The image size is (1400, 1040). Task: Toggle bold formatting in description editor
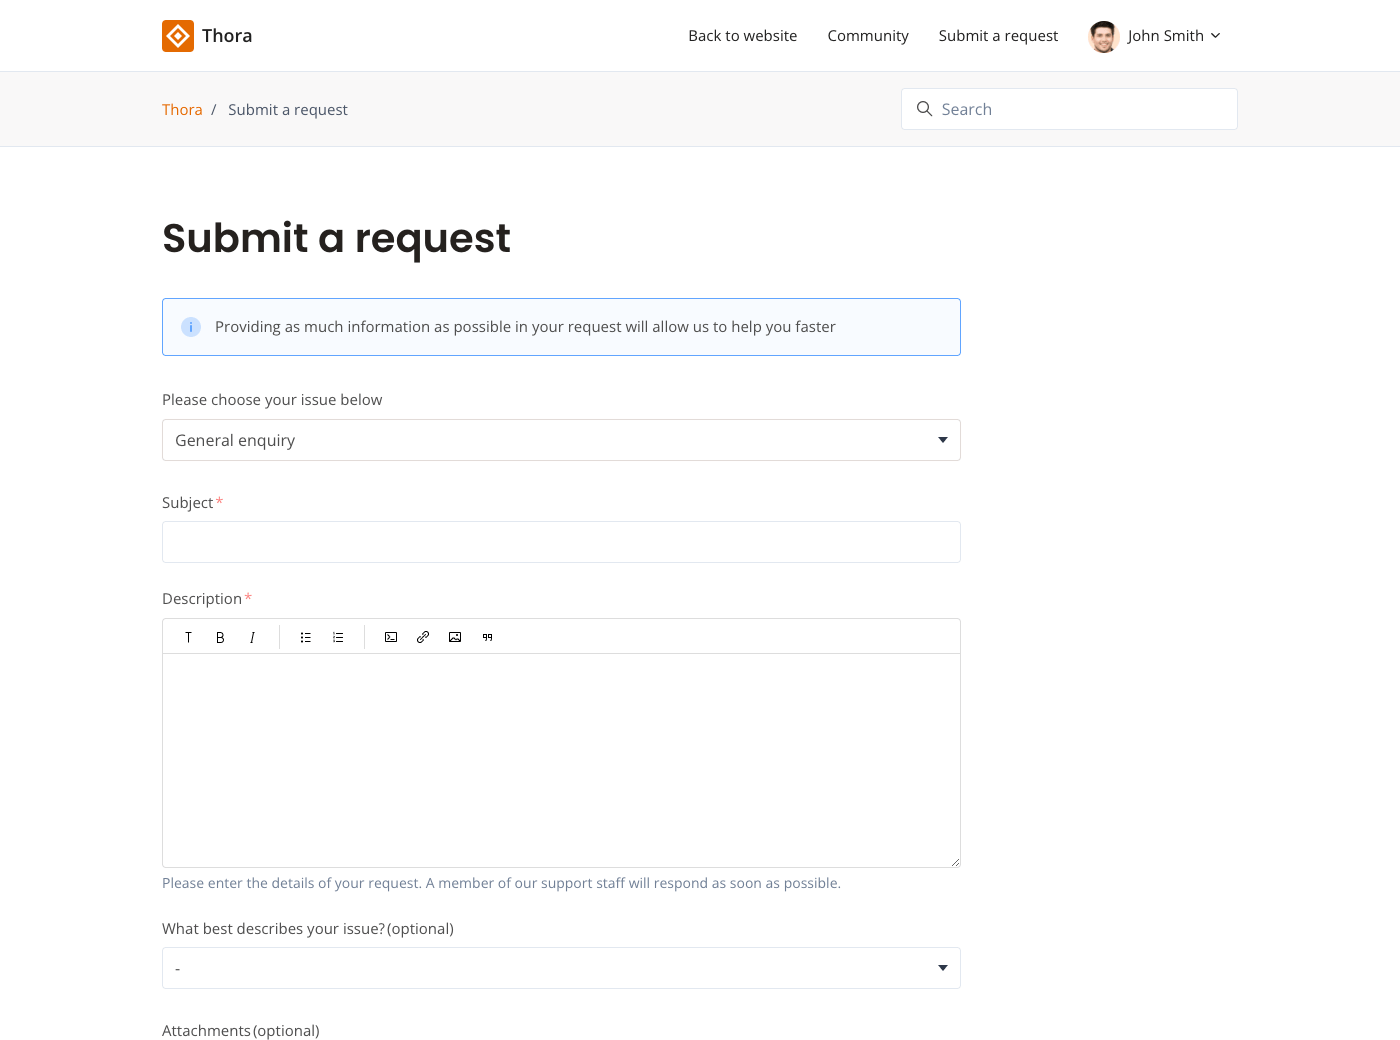[220, 637]
